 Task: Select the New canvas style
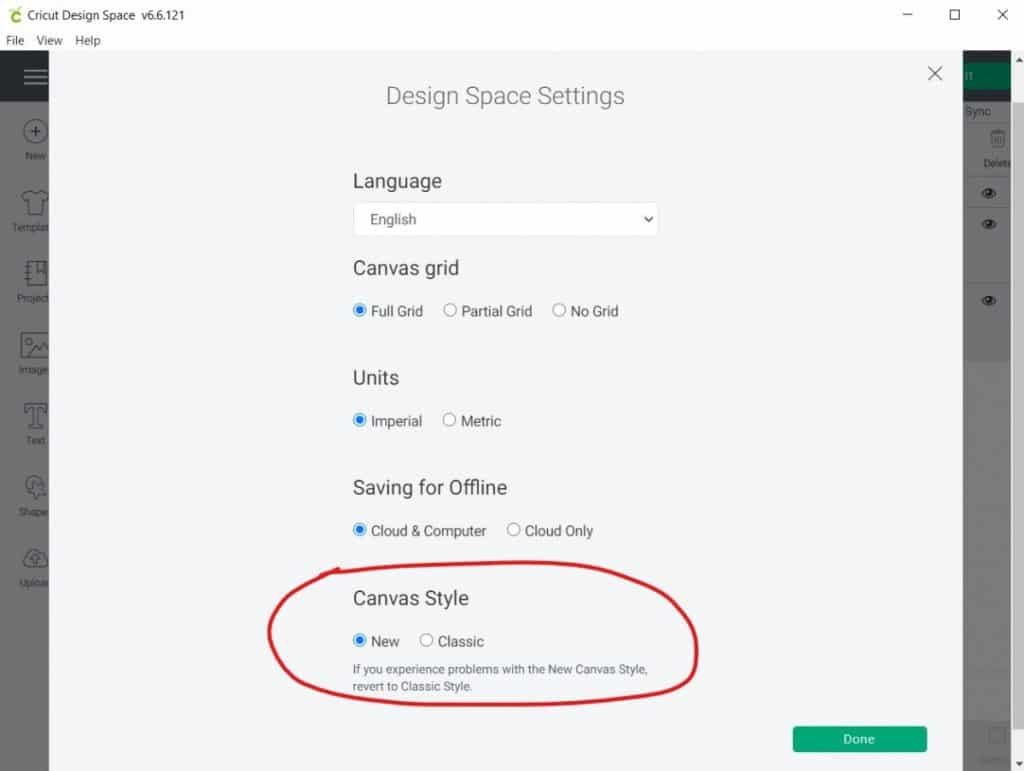tap(359, 640)
